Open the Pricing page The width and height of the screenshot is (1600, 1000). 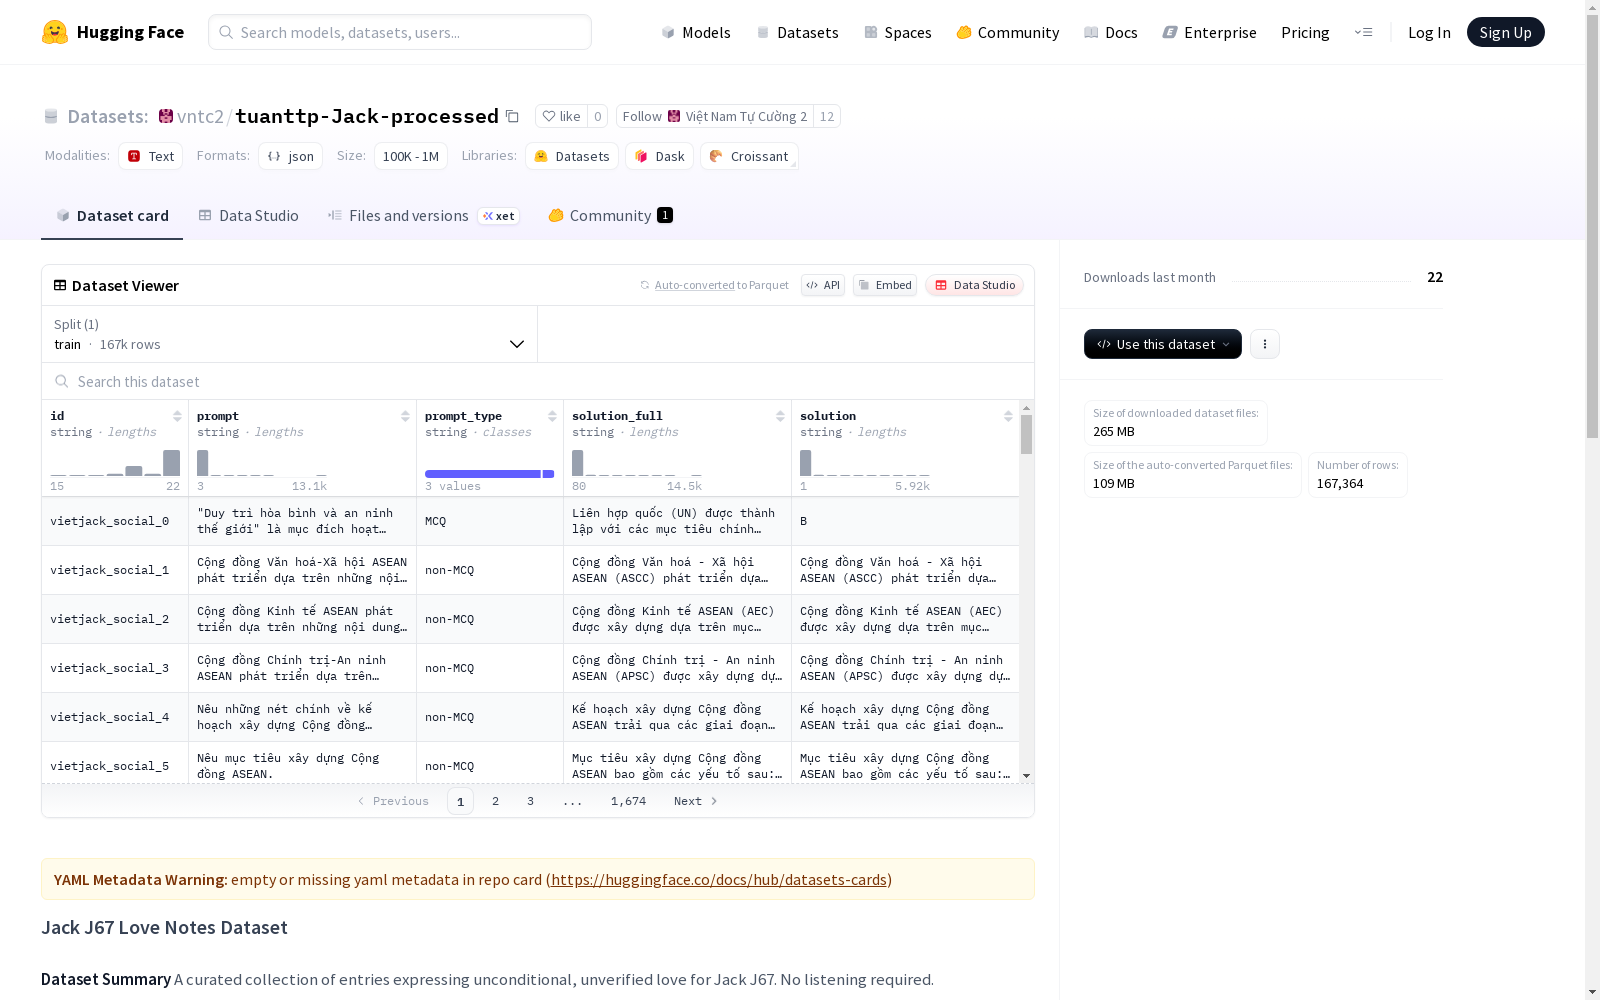[1305, 32]
